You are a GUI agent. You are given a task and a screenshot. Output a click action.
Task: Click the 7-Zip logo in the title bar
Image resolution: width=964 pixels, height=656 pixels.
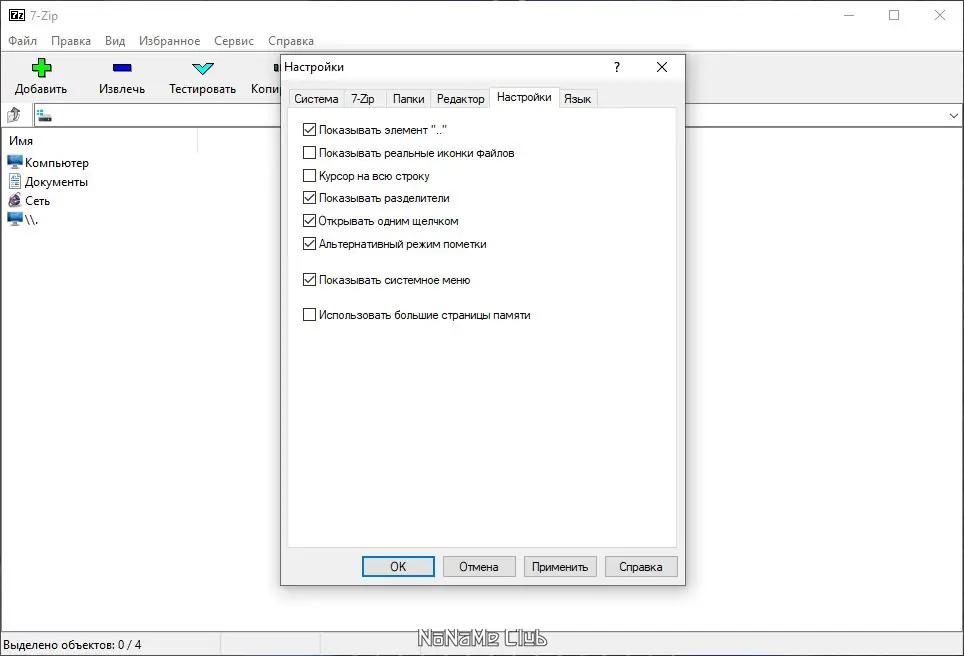pos(17,15)
